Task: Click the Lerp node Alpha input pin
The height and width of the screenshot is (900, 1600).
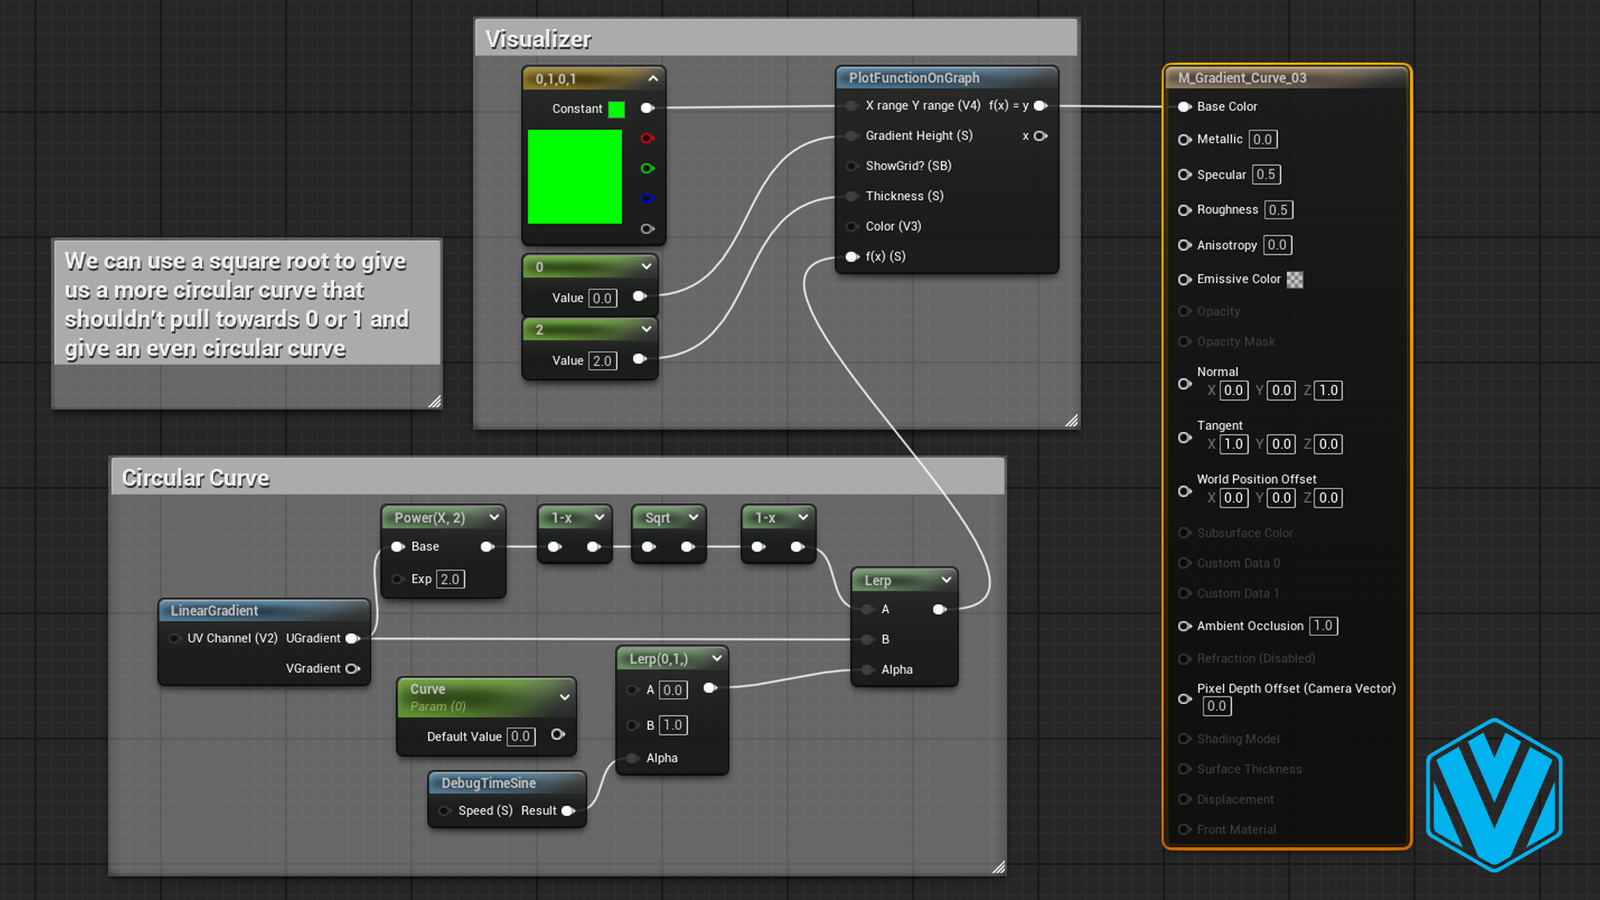Action: coord(867,670)
